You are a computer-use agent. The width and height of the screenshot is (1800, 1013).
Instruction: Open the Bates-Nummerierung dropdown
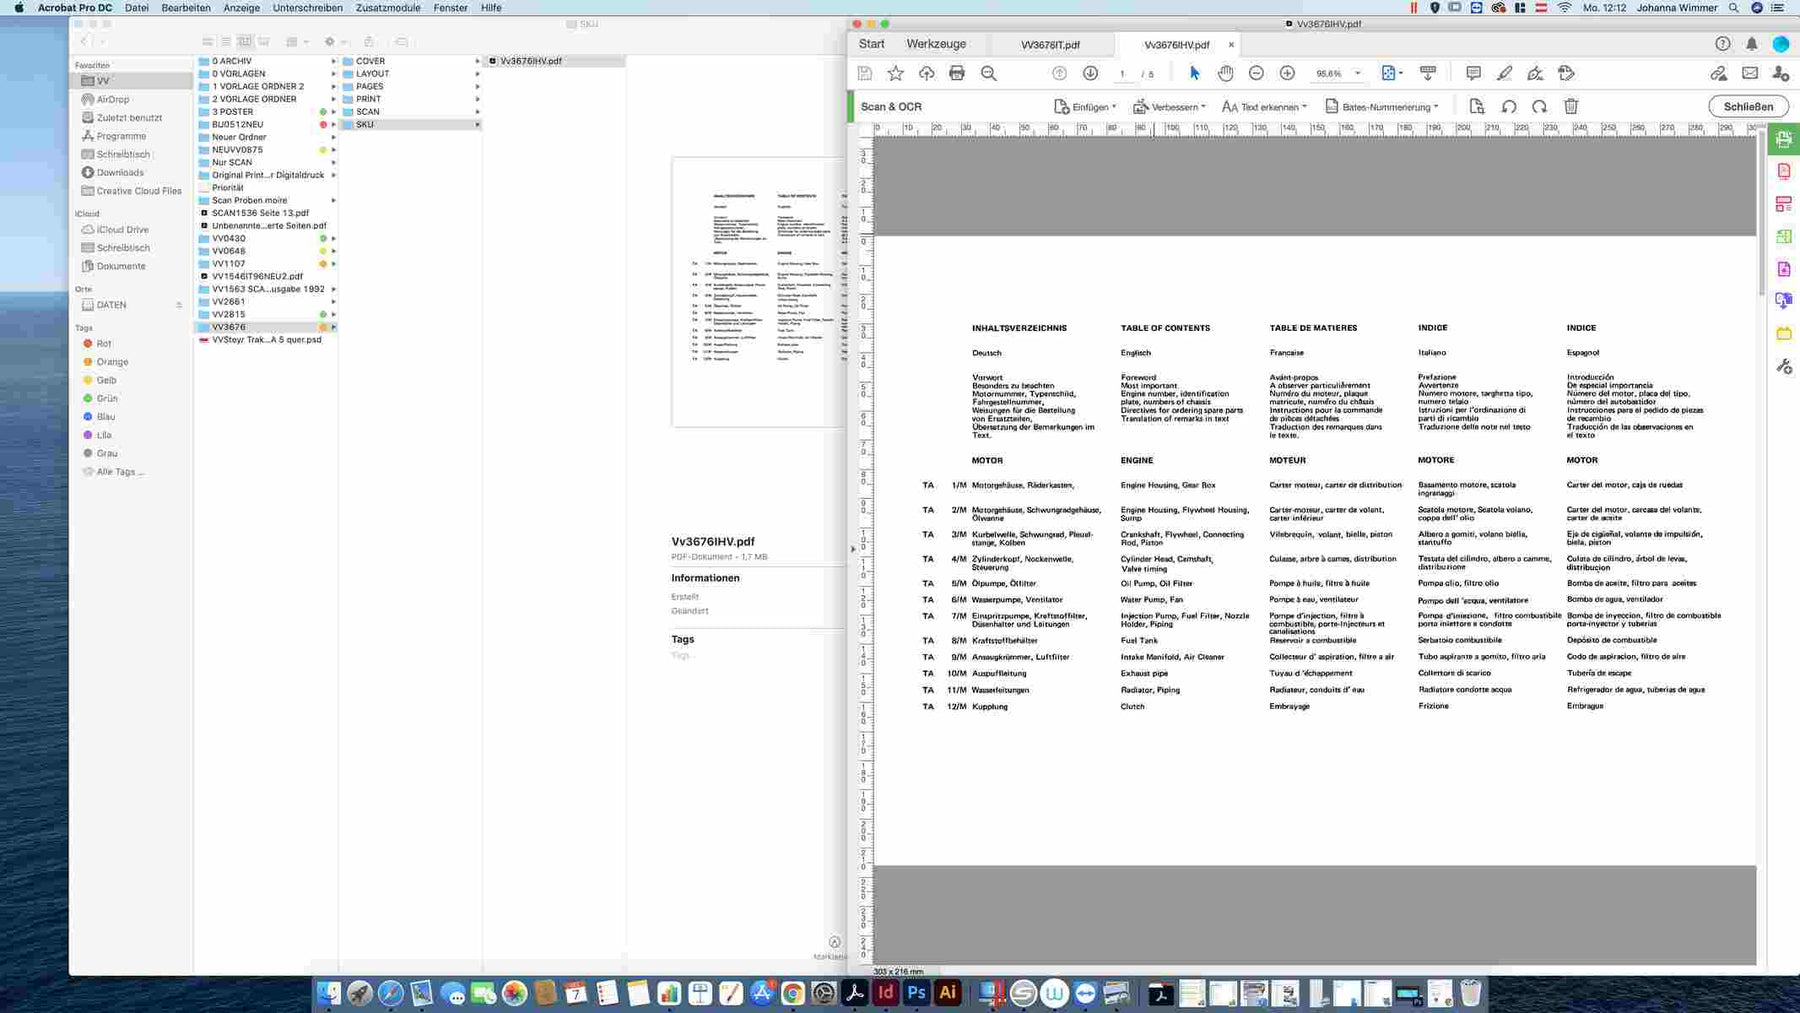(x=1381, y=107)
